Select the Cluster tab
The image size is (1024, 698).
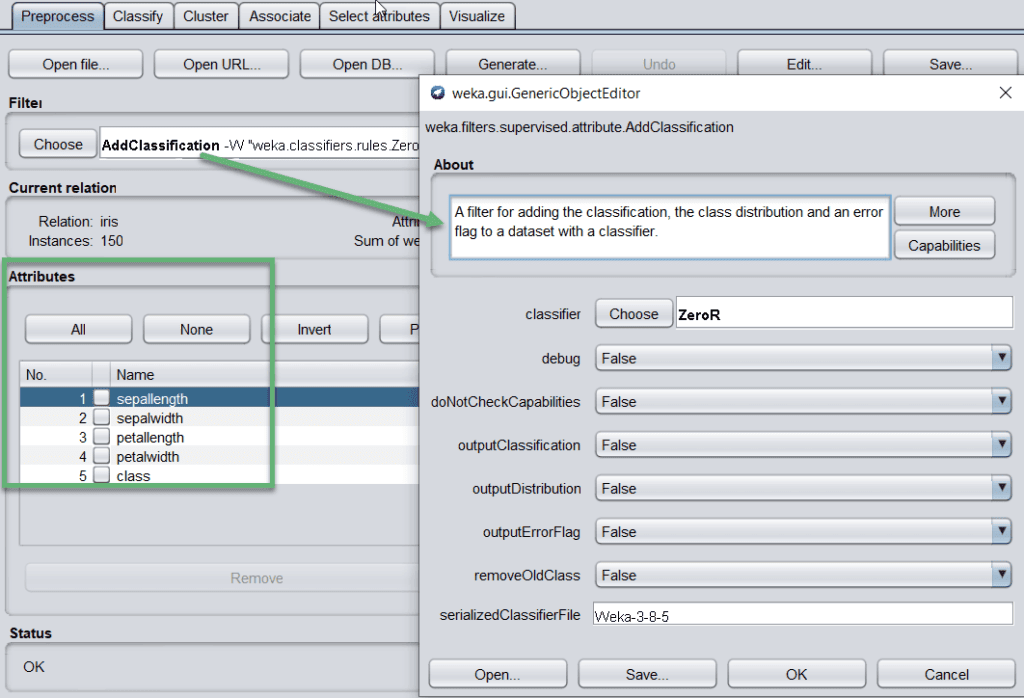pyautogui.click(x=205, y=16)
